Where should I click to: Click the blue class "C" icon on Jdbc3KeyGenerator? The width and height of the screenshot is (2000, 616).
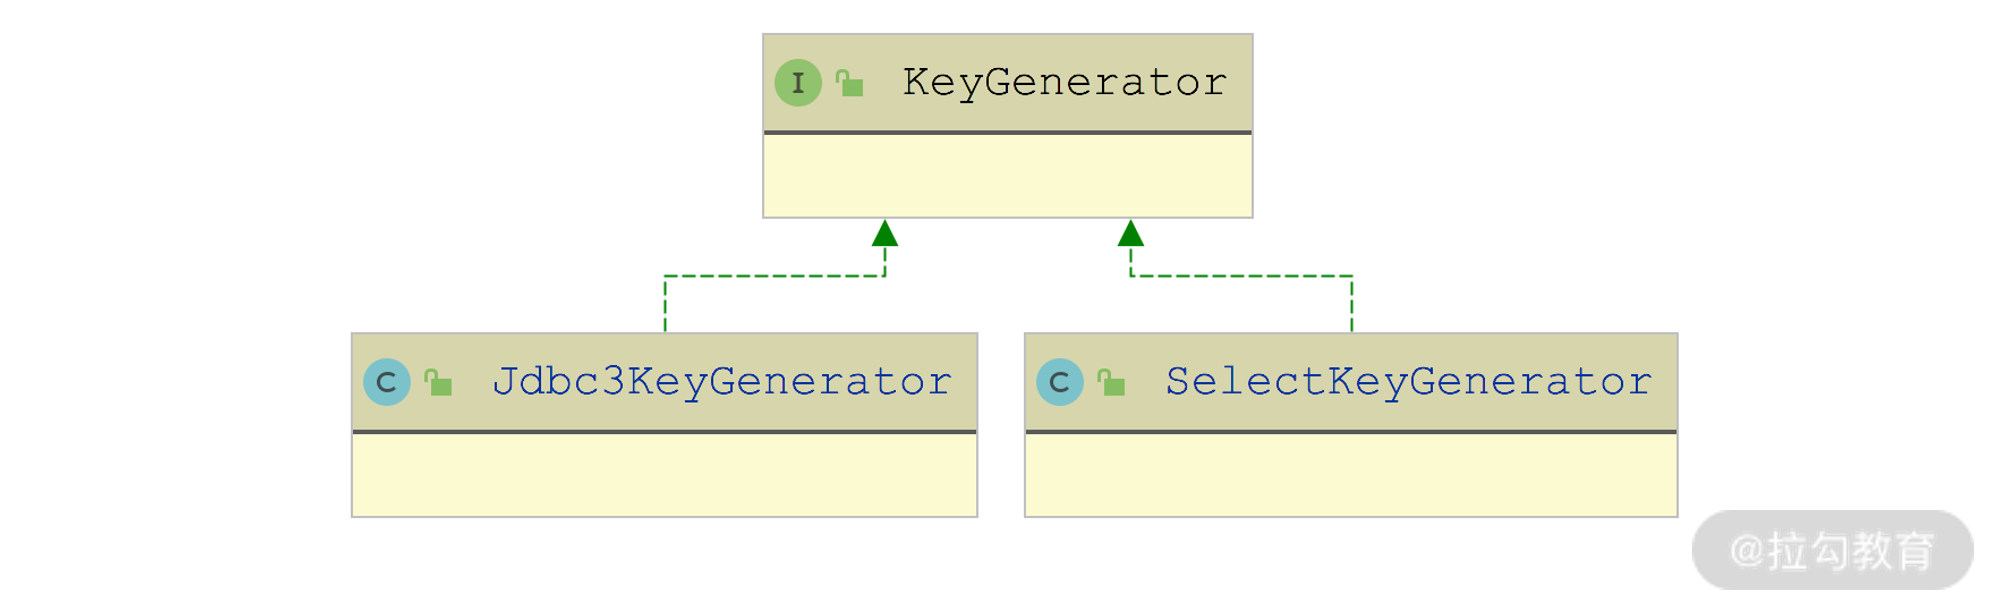click(x=387, y=382)
